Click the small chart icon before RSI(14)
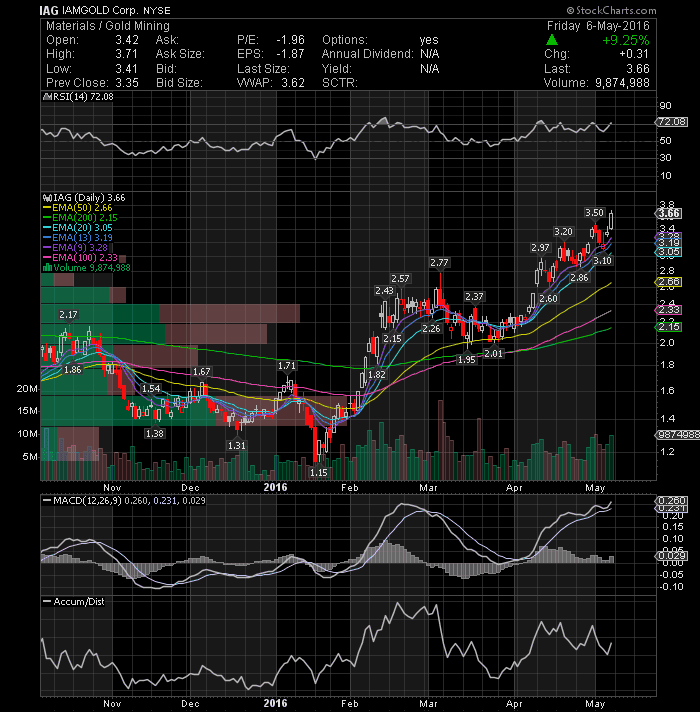700x712 pixels. pos(45,97)
